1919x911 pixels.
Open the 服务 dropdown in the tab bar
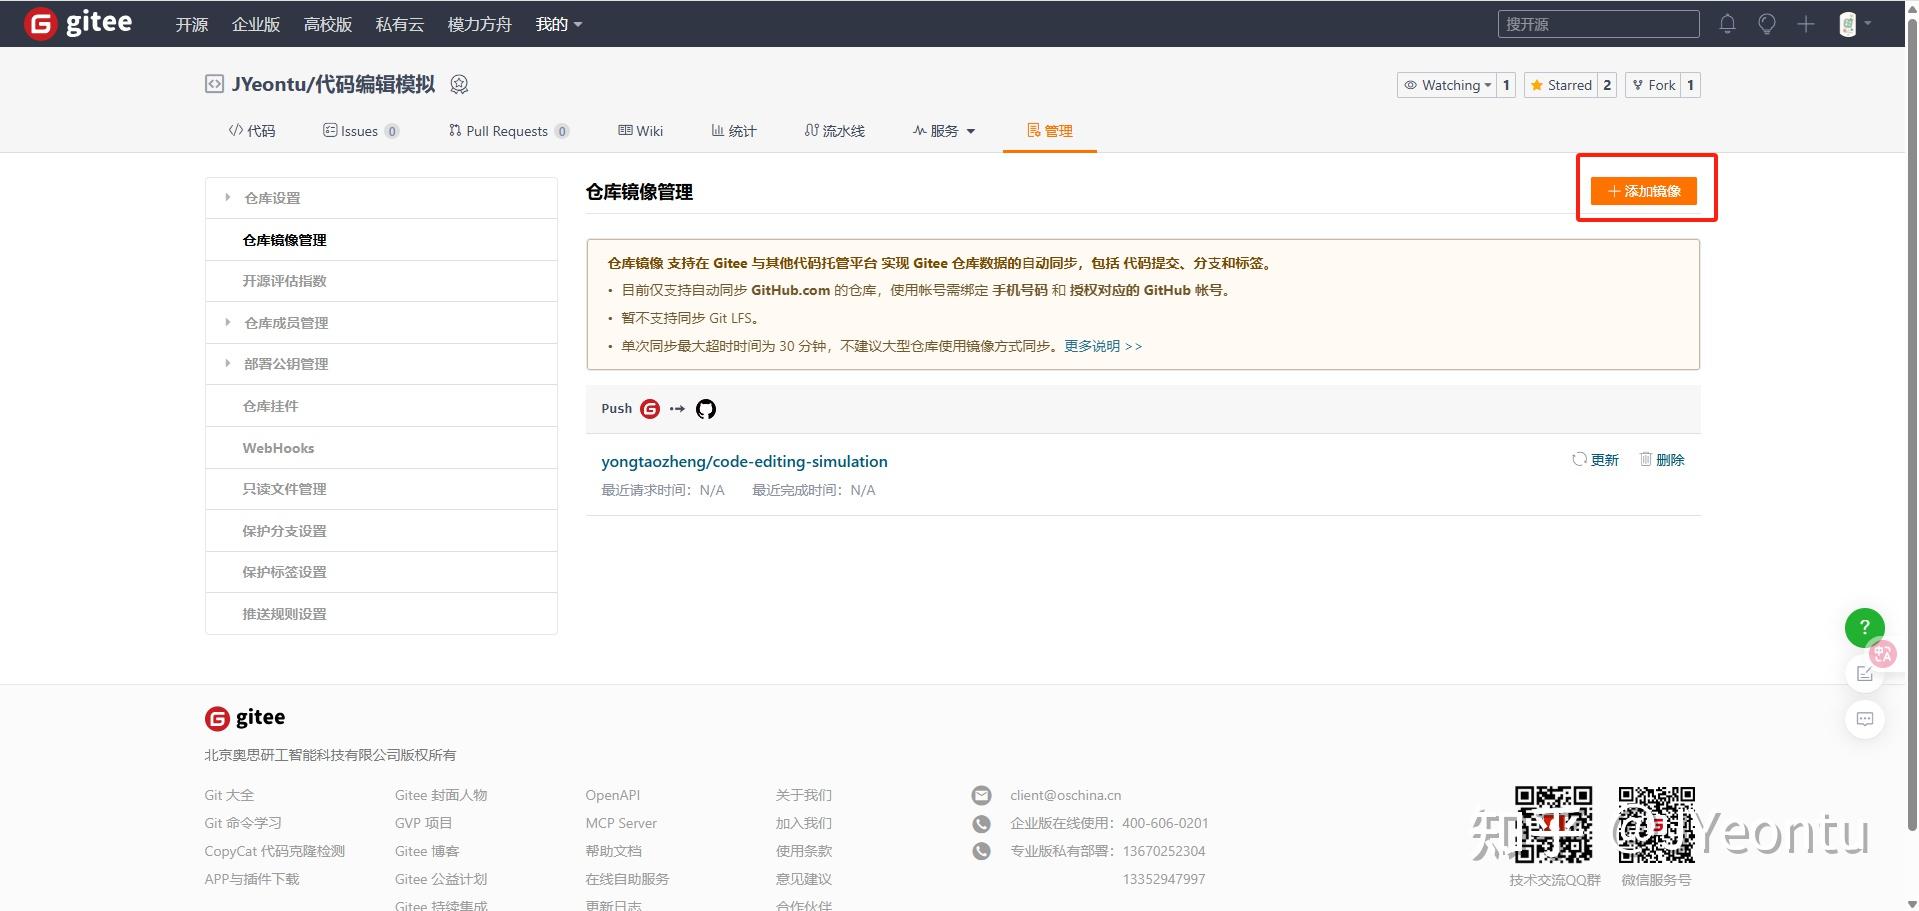941,130
